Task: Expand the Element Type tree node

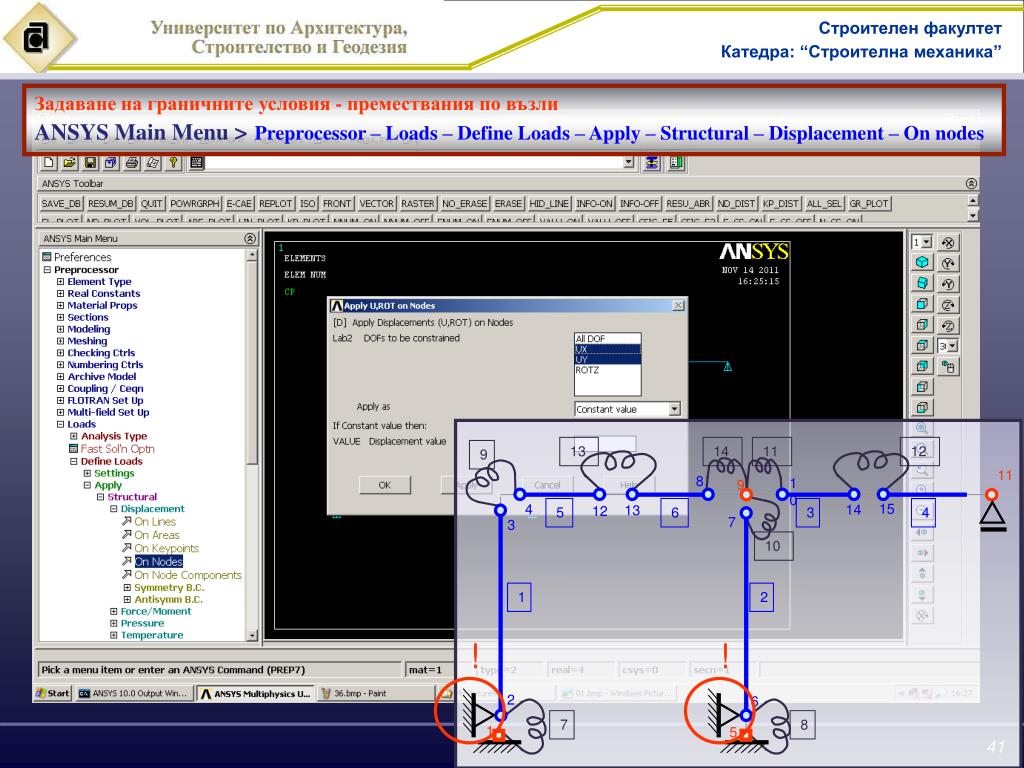Action: (x=60, y=281)
